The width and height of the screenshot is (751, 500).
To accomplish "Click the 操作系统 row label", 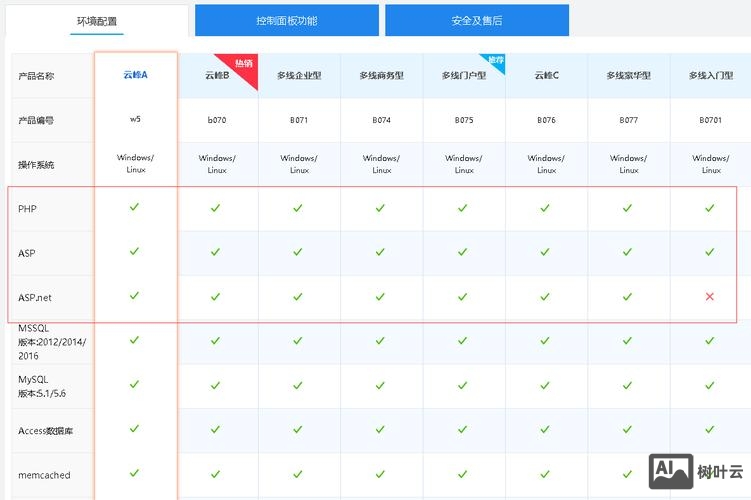I will click(36, 165).
